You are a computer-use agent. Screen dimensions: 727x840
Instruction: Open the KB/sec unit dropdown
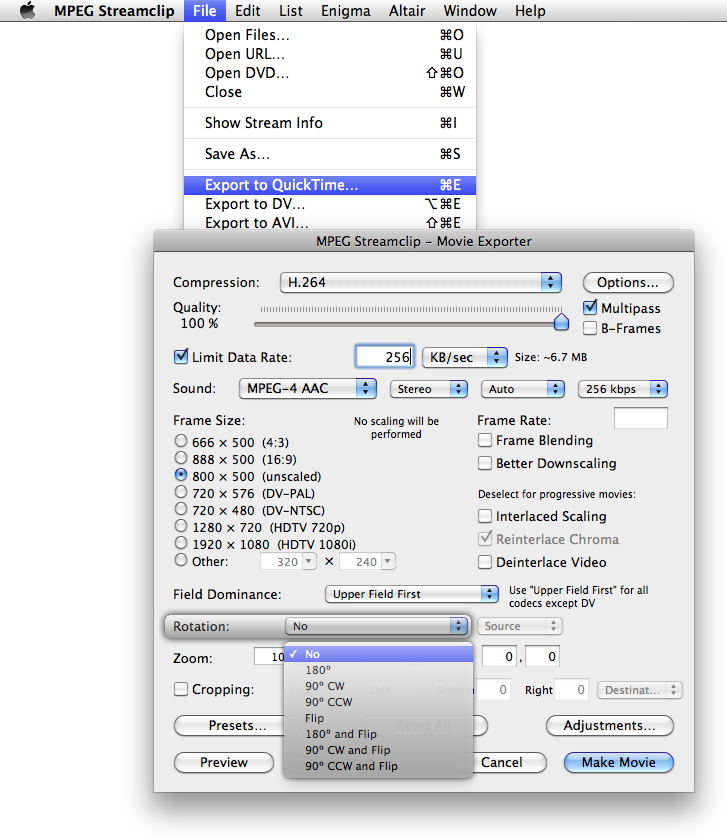[464, 357]
